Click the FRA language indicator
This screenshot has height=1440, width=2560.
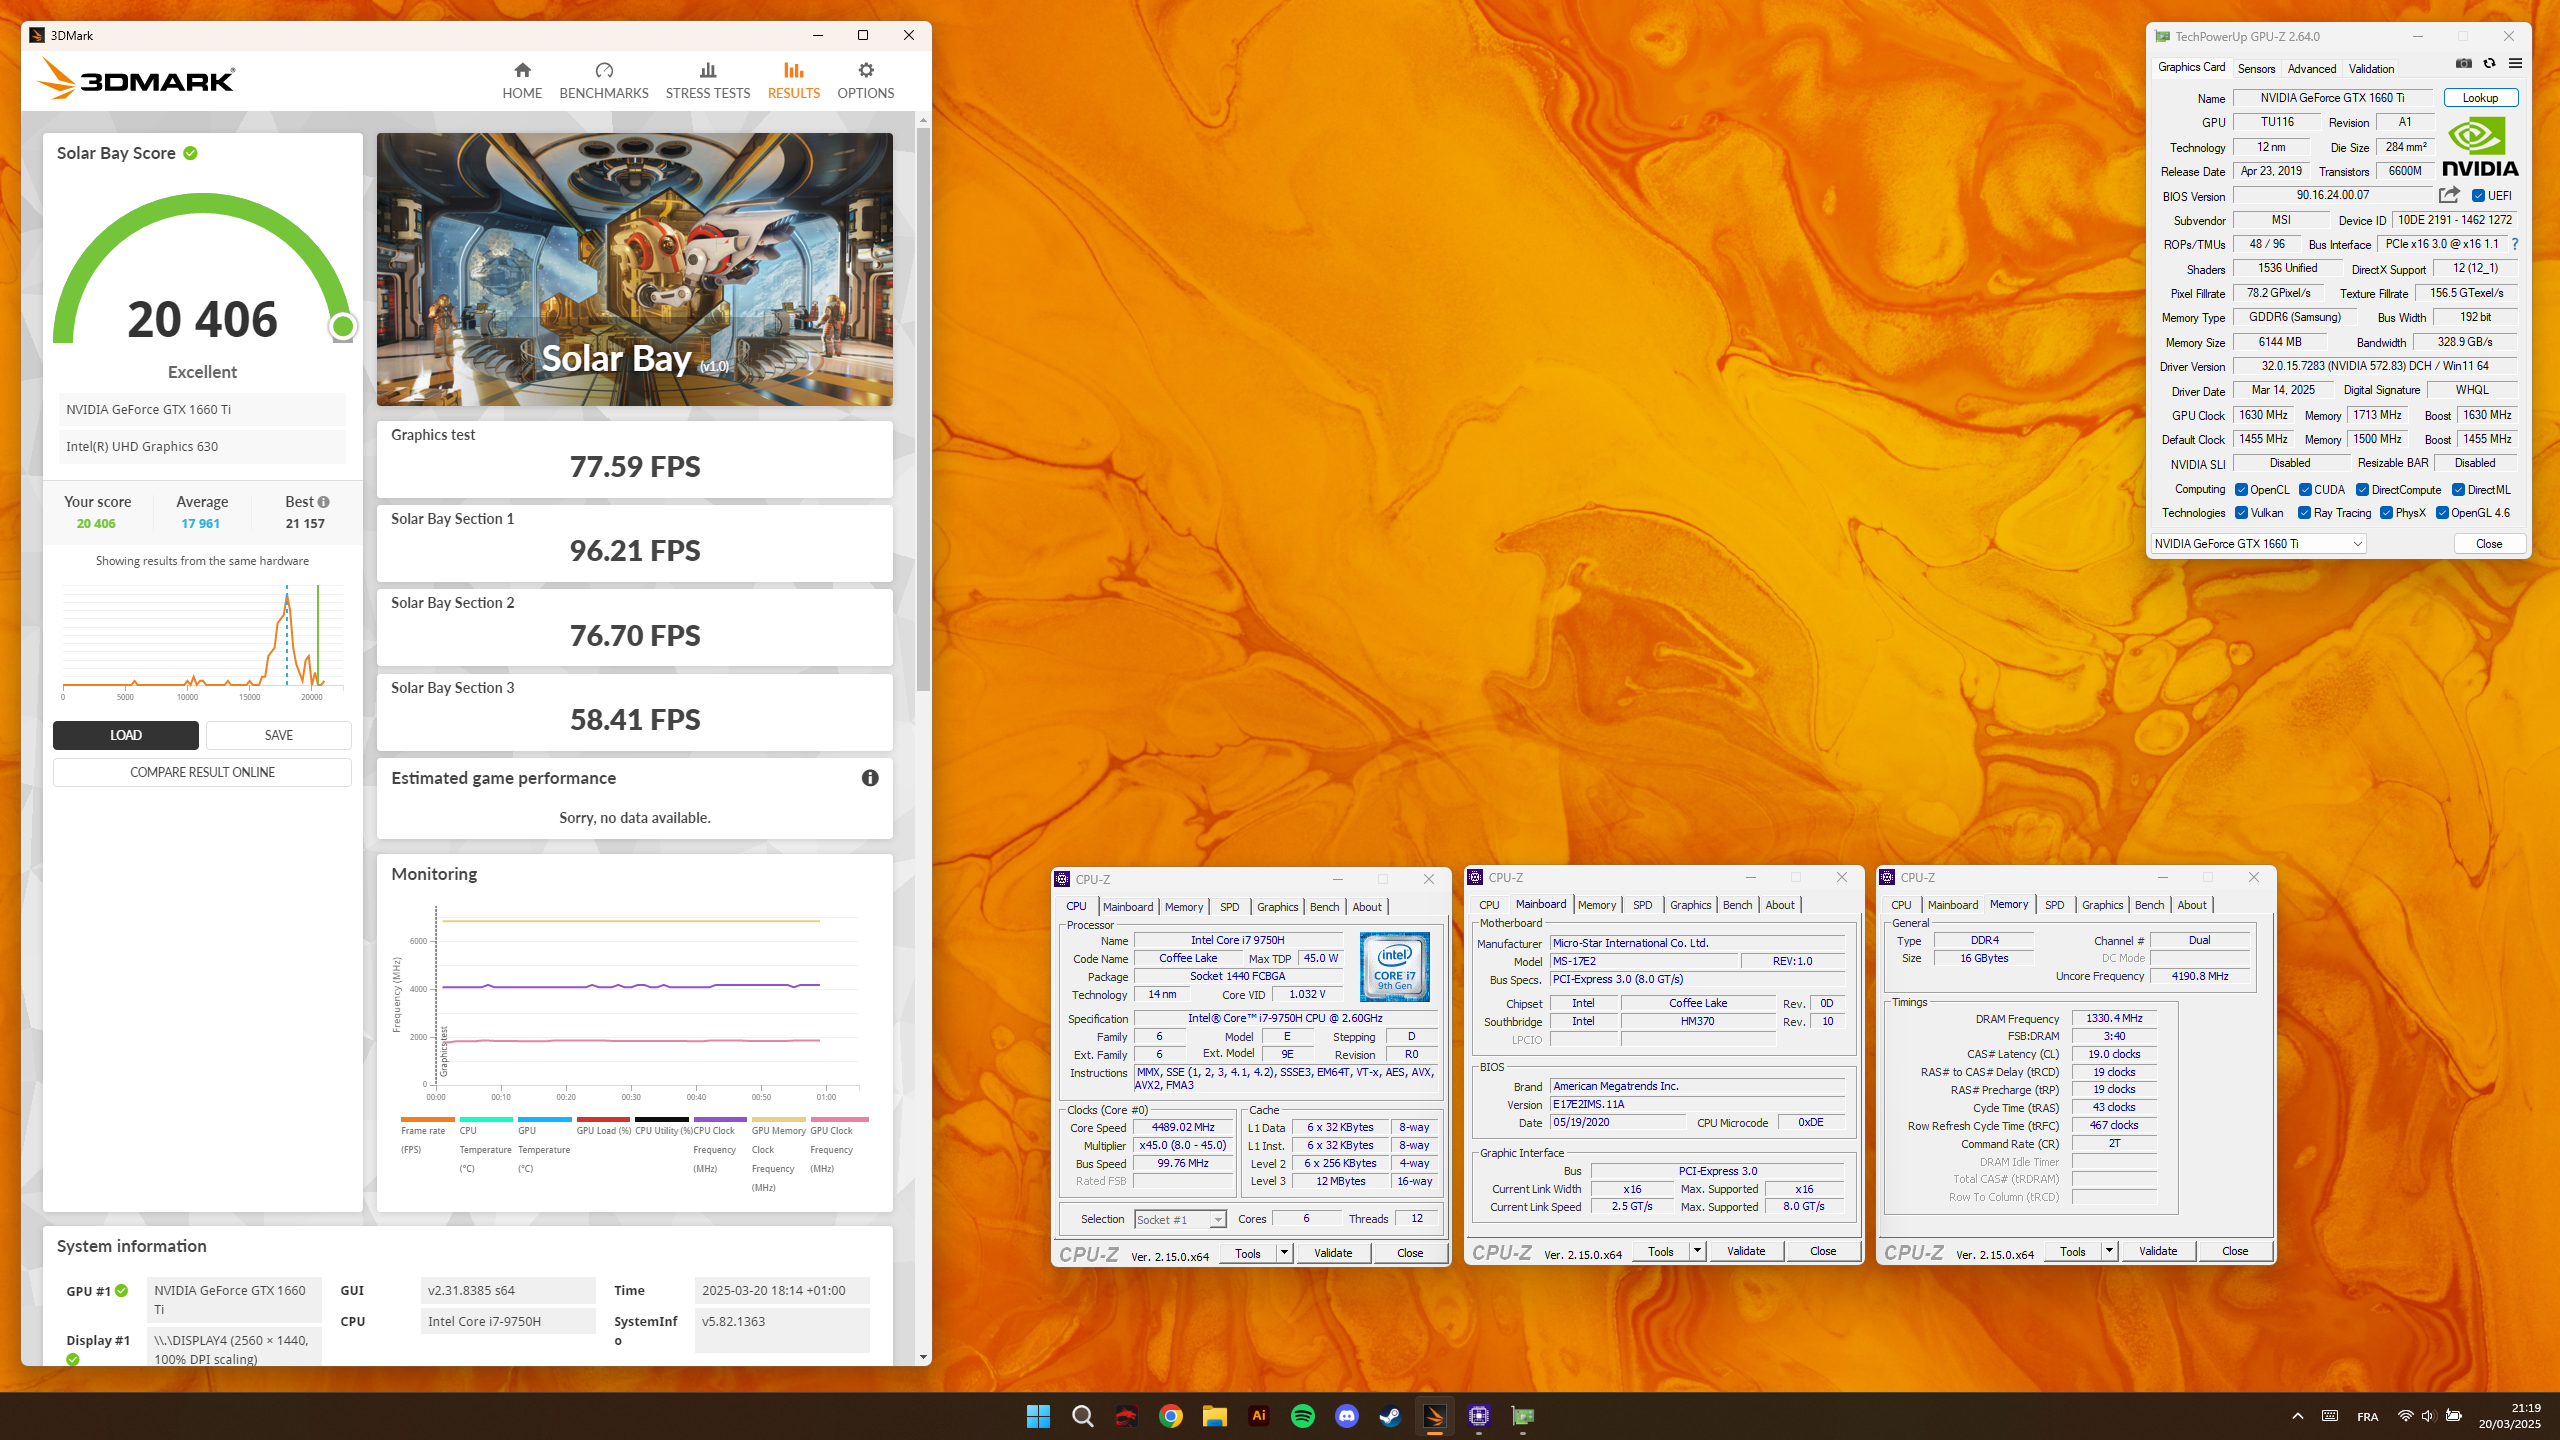[x=2367, y=1417]
